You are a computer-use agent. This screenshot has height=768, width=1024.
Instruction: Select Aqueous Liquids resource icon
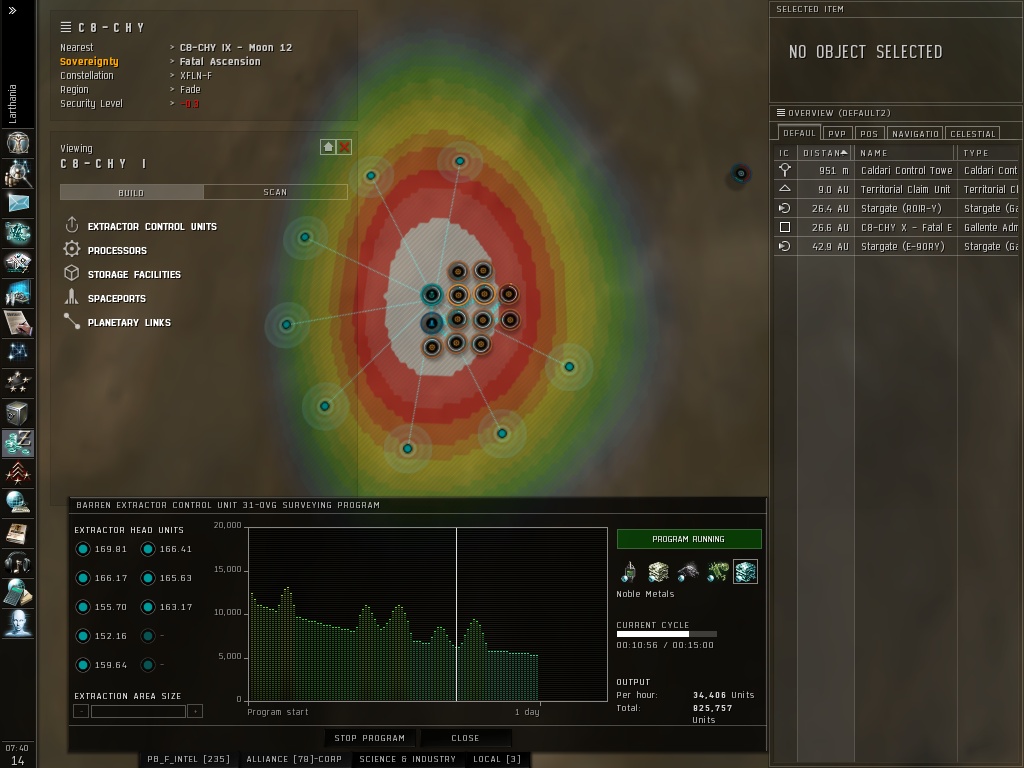[x=628, y=572]
